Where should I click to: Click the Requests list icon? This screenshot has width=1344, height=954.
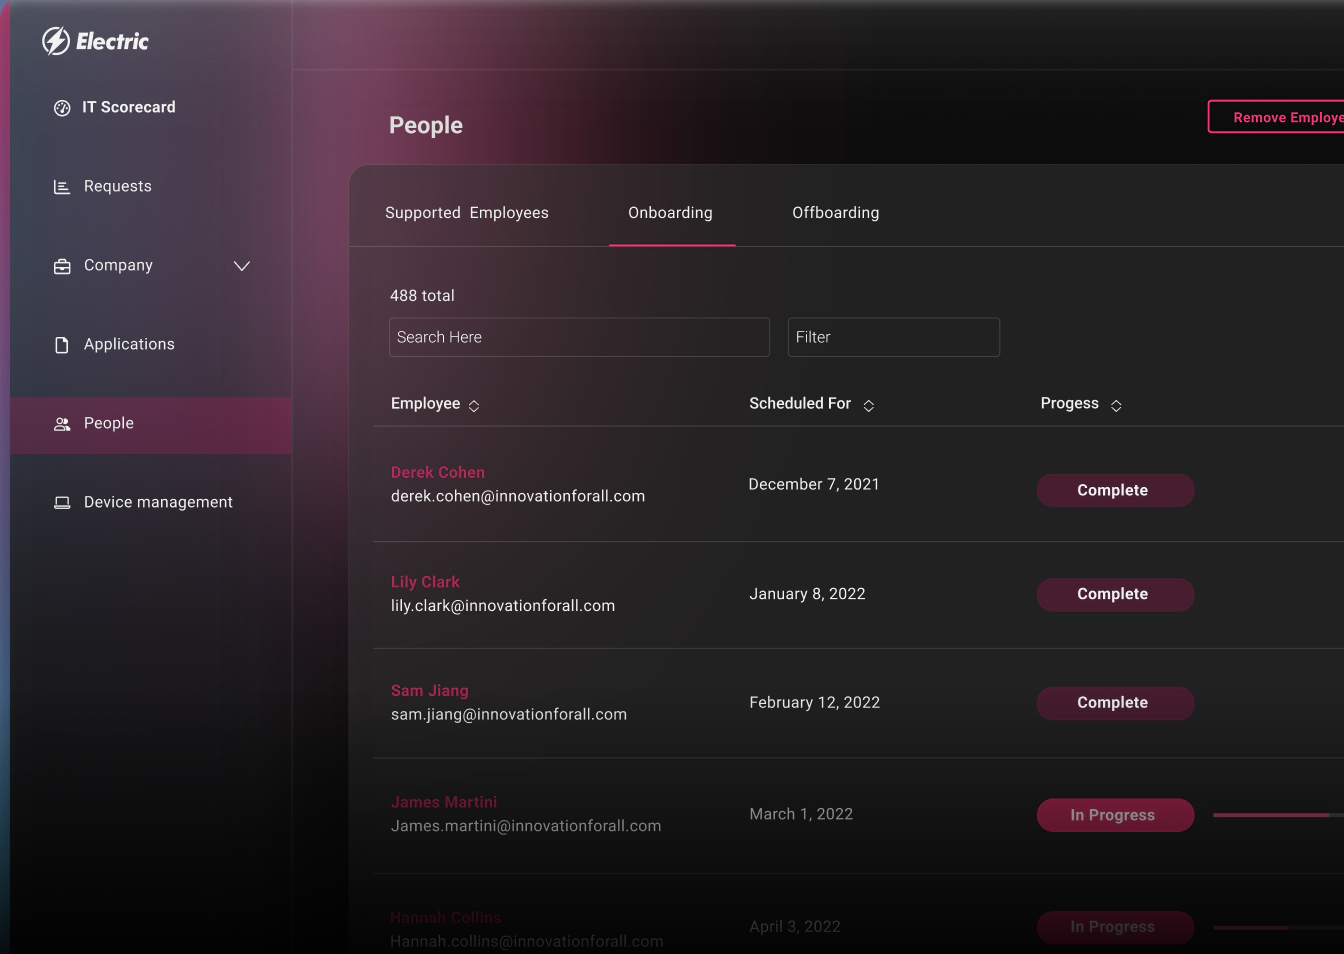pyautogui.click(x=62, y=187)
